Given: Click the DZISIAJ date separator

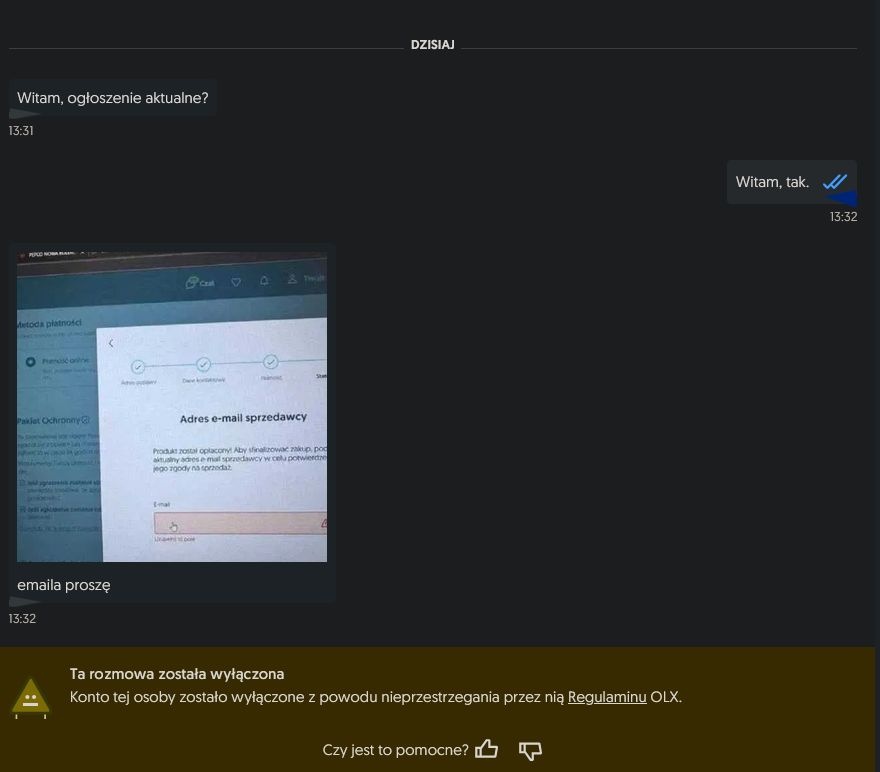Looking at the screenshot, I should click(x=432, y=45).
